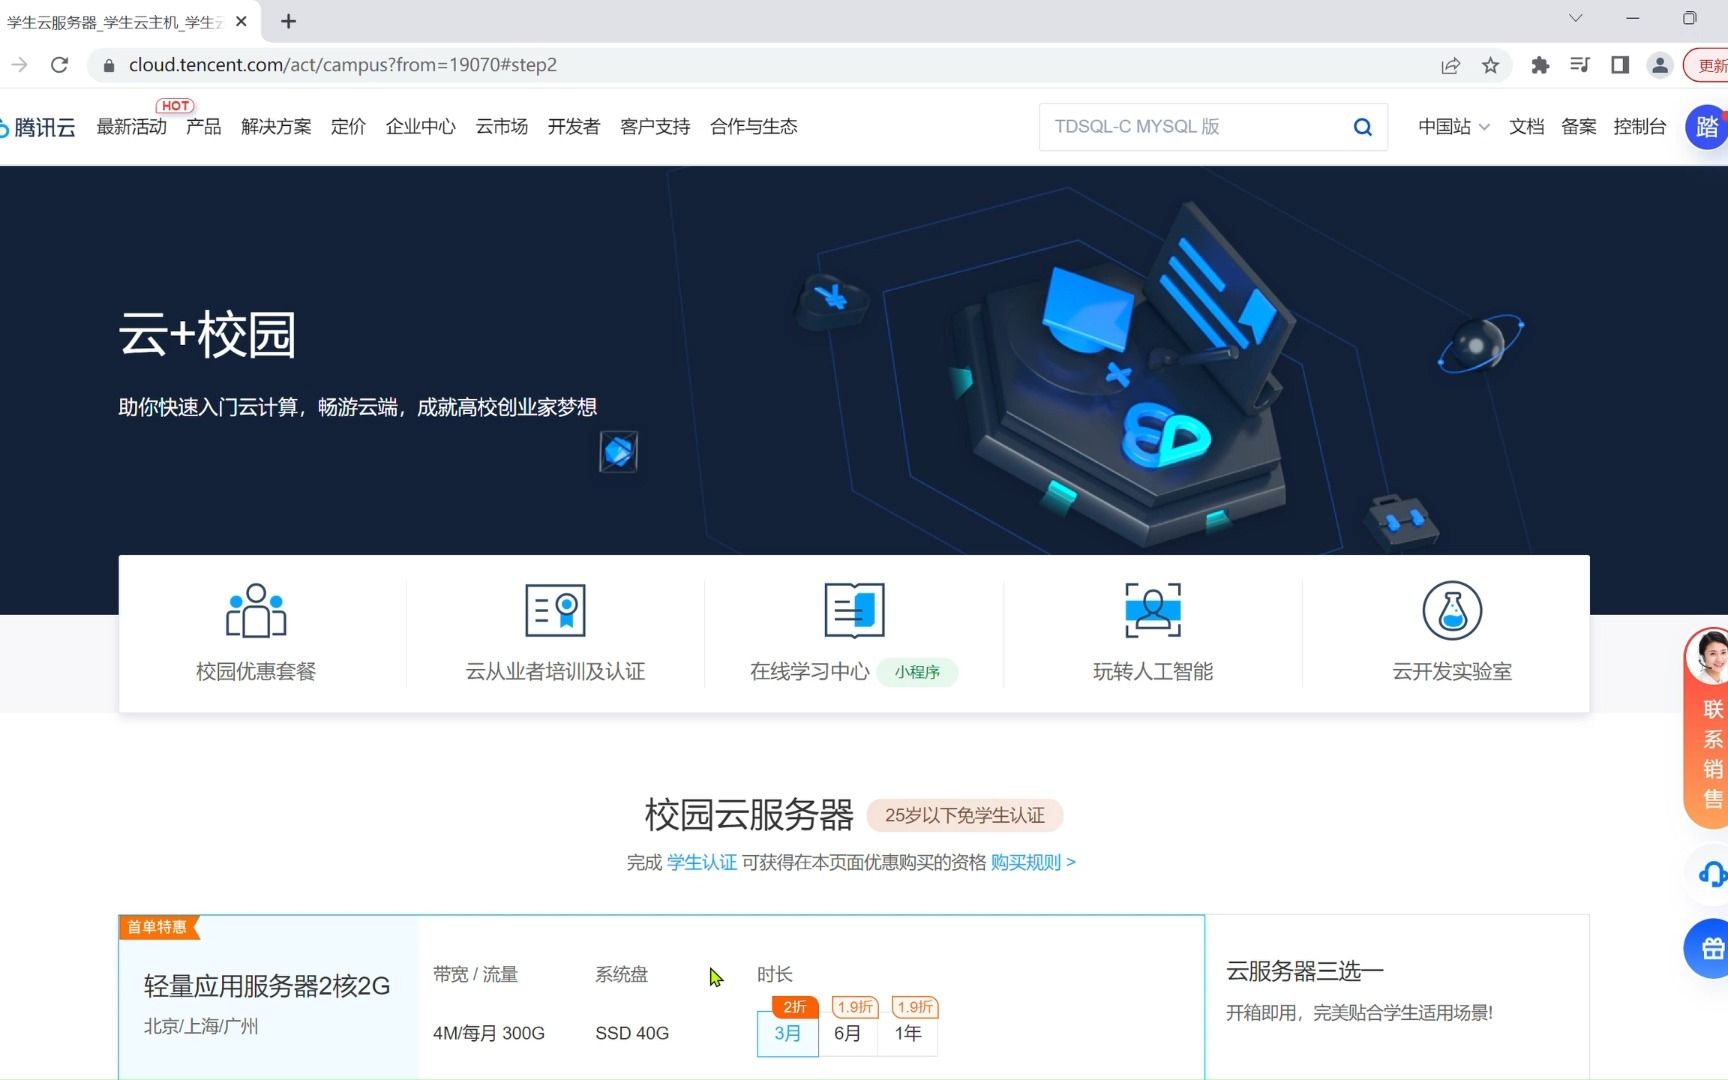Open the 购买规则 link
Viewport: 1728px width, 1080px height.
(x=1033, y=862)
